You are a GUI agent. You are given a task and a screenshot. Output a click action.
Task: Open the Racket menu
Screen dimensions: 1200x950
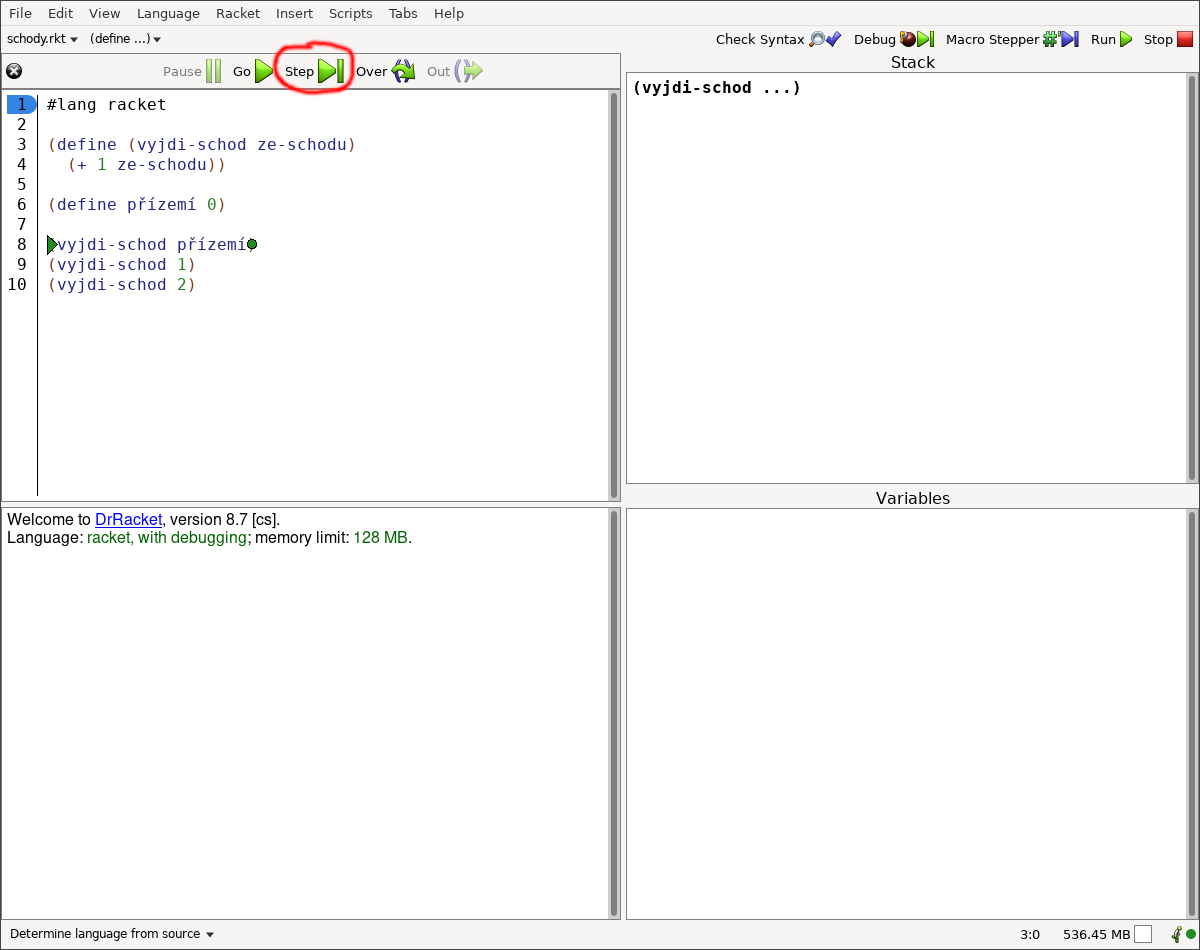[x=237, y=13]
